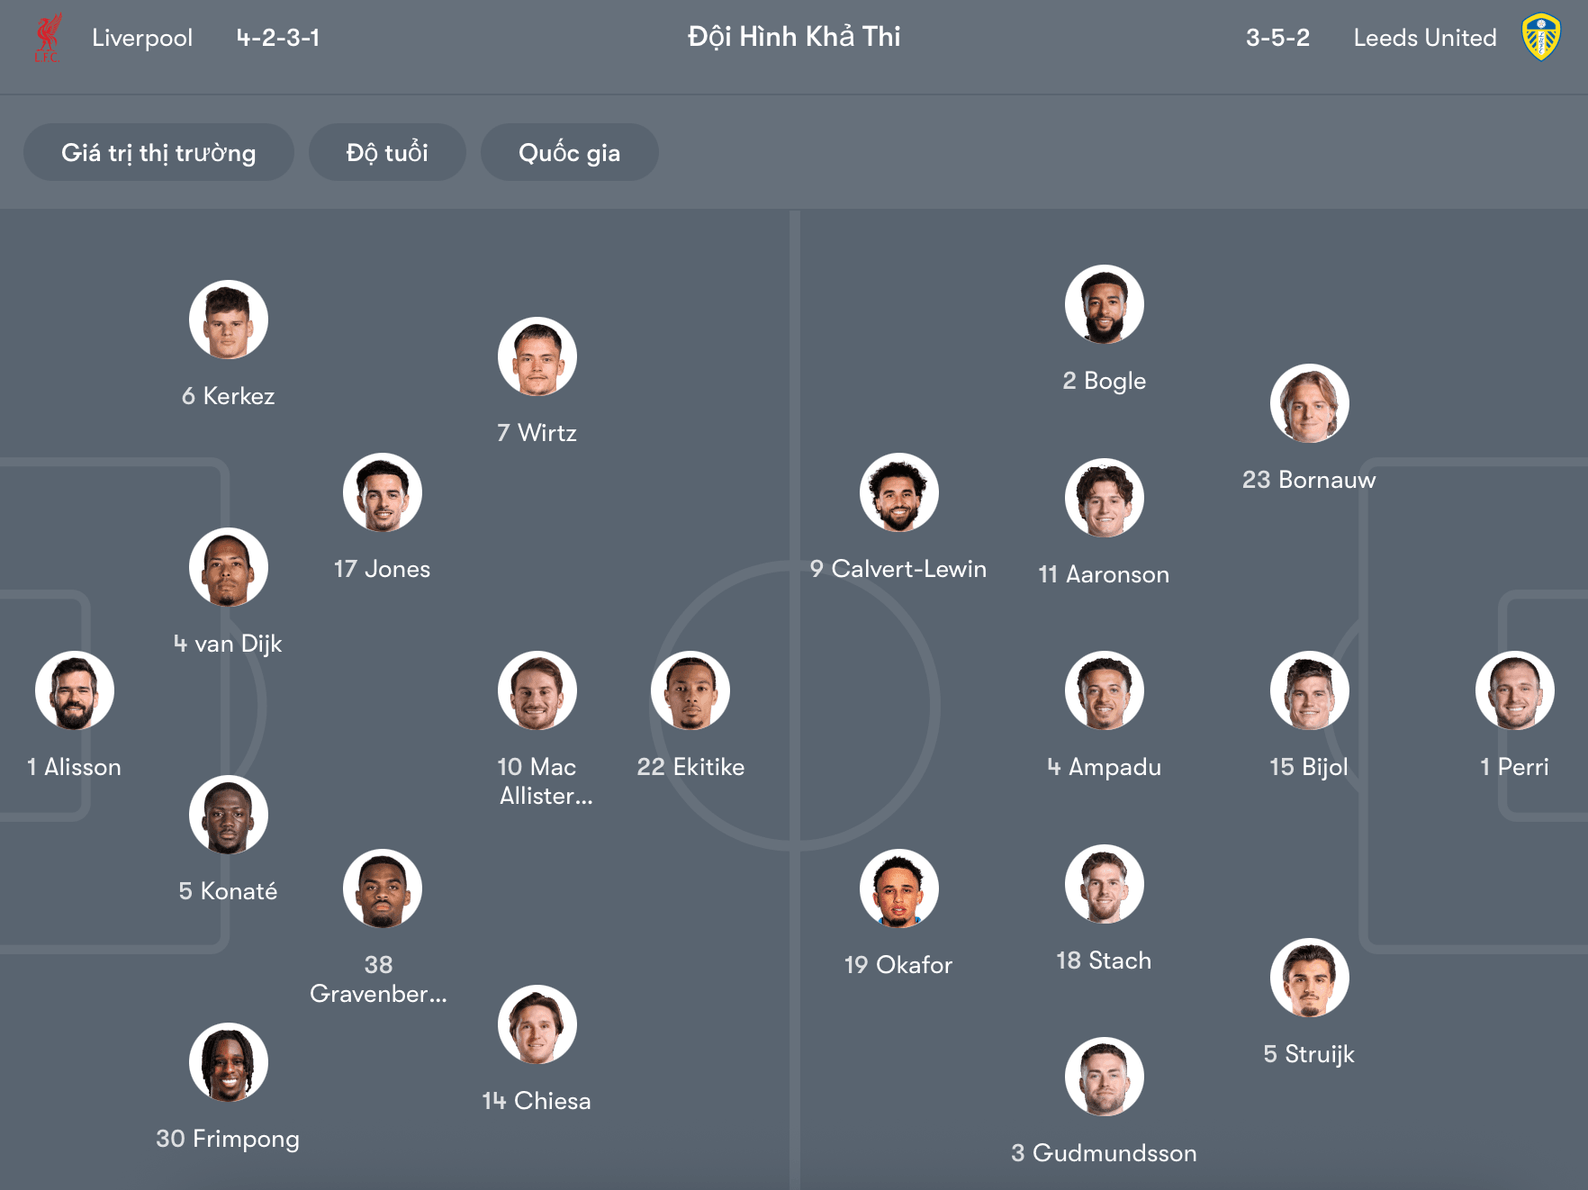Image resolution: width=1588 pixels, height=1190 pixels.
Task: Open van Dijk's player photo
Action: 228,566
